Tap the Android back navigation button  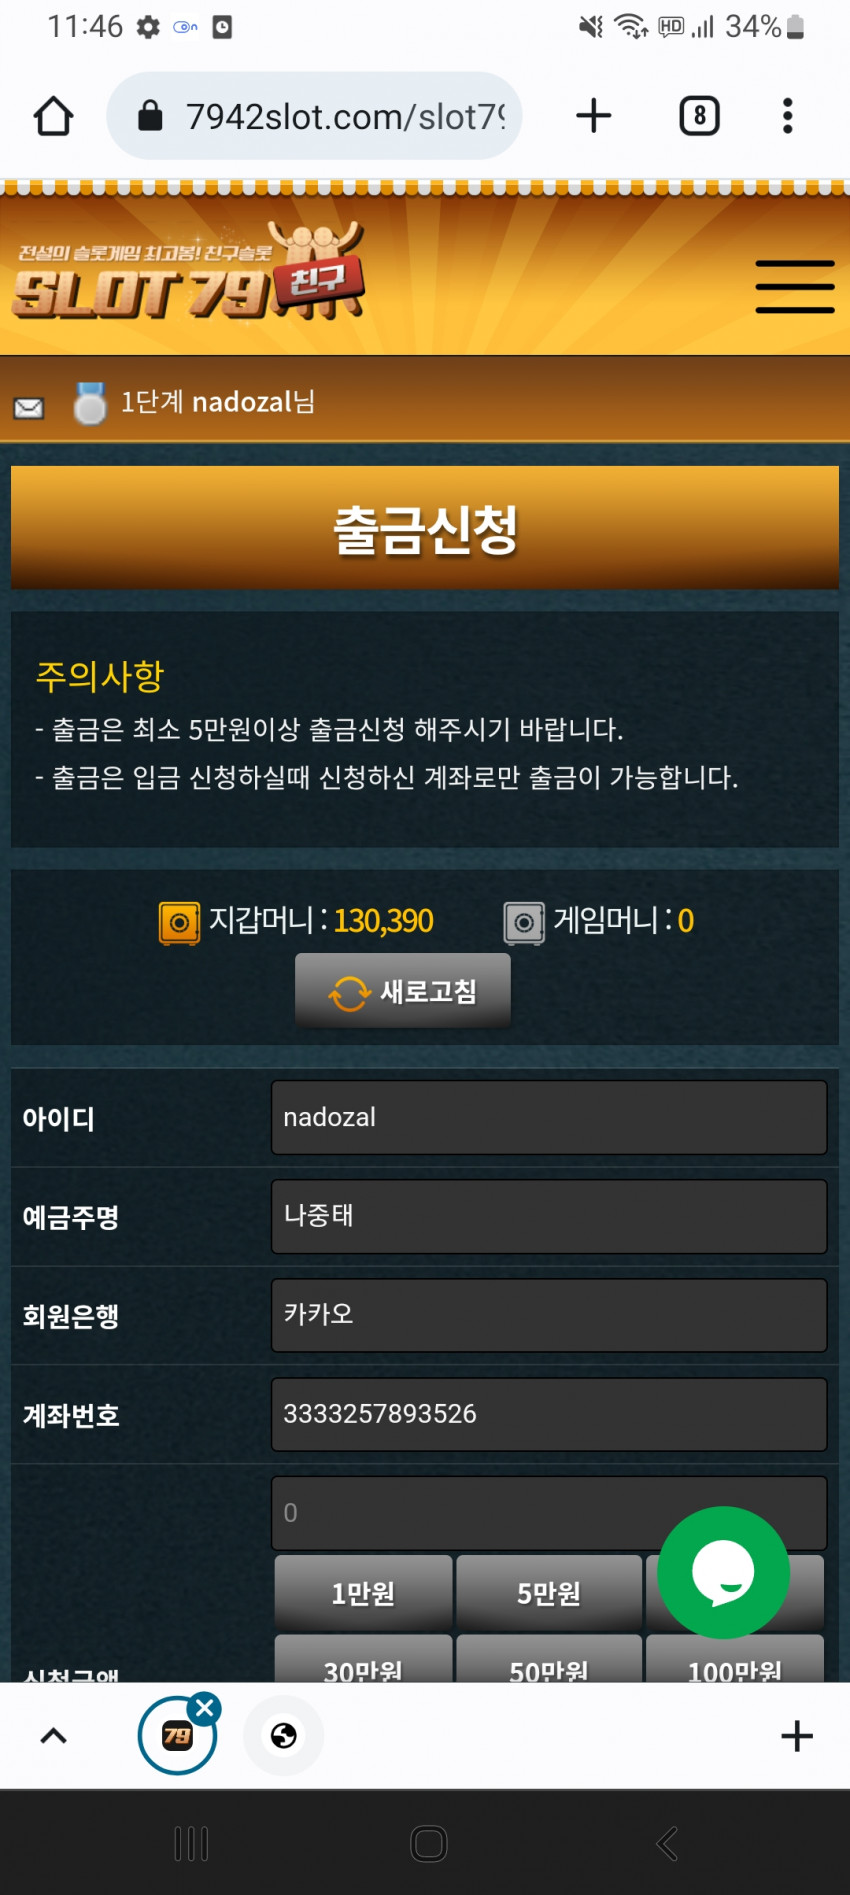[x=667, y=1843]
